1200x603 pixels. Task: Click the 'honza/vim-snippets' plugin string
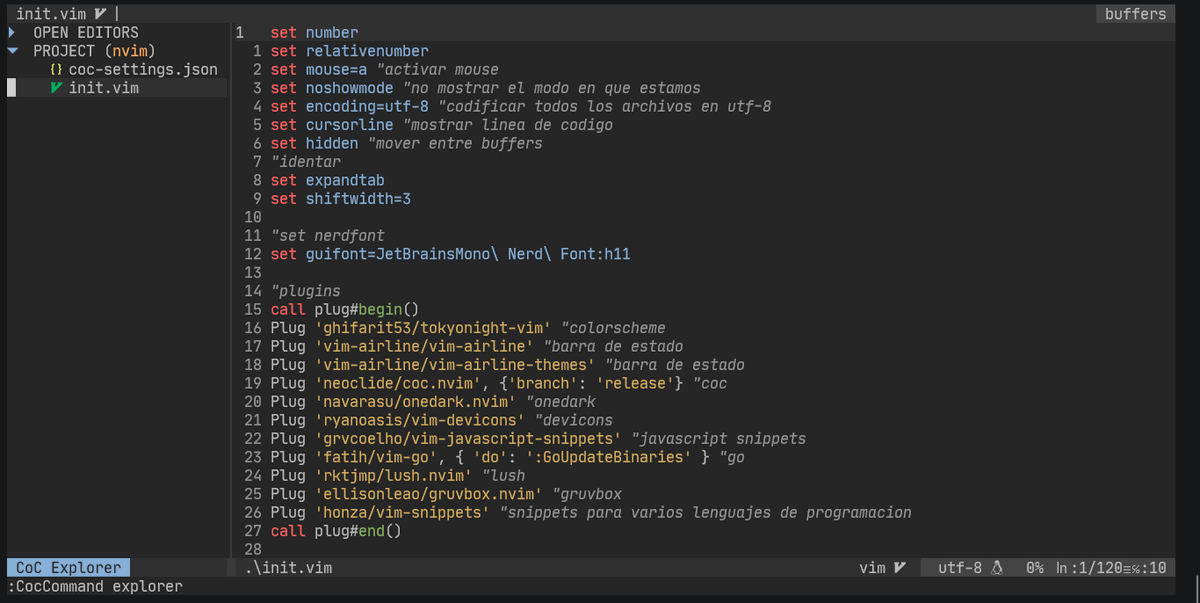[402, 513]
